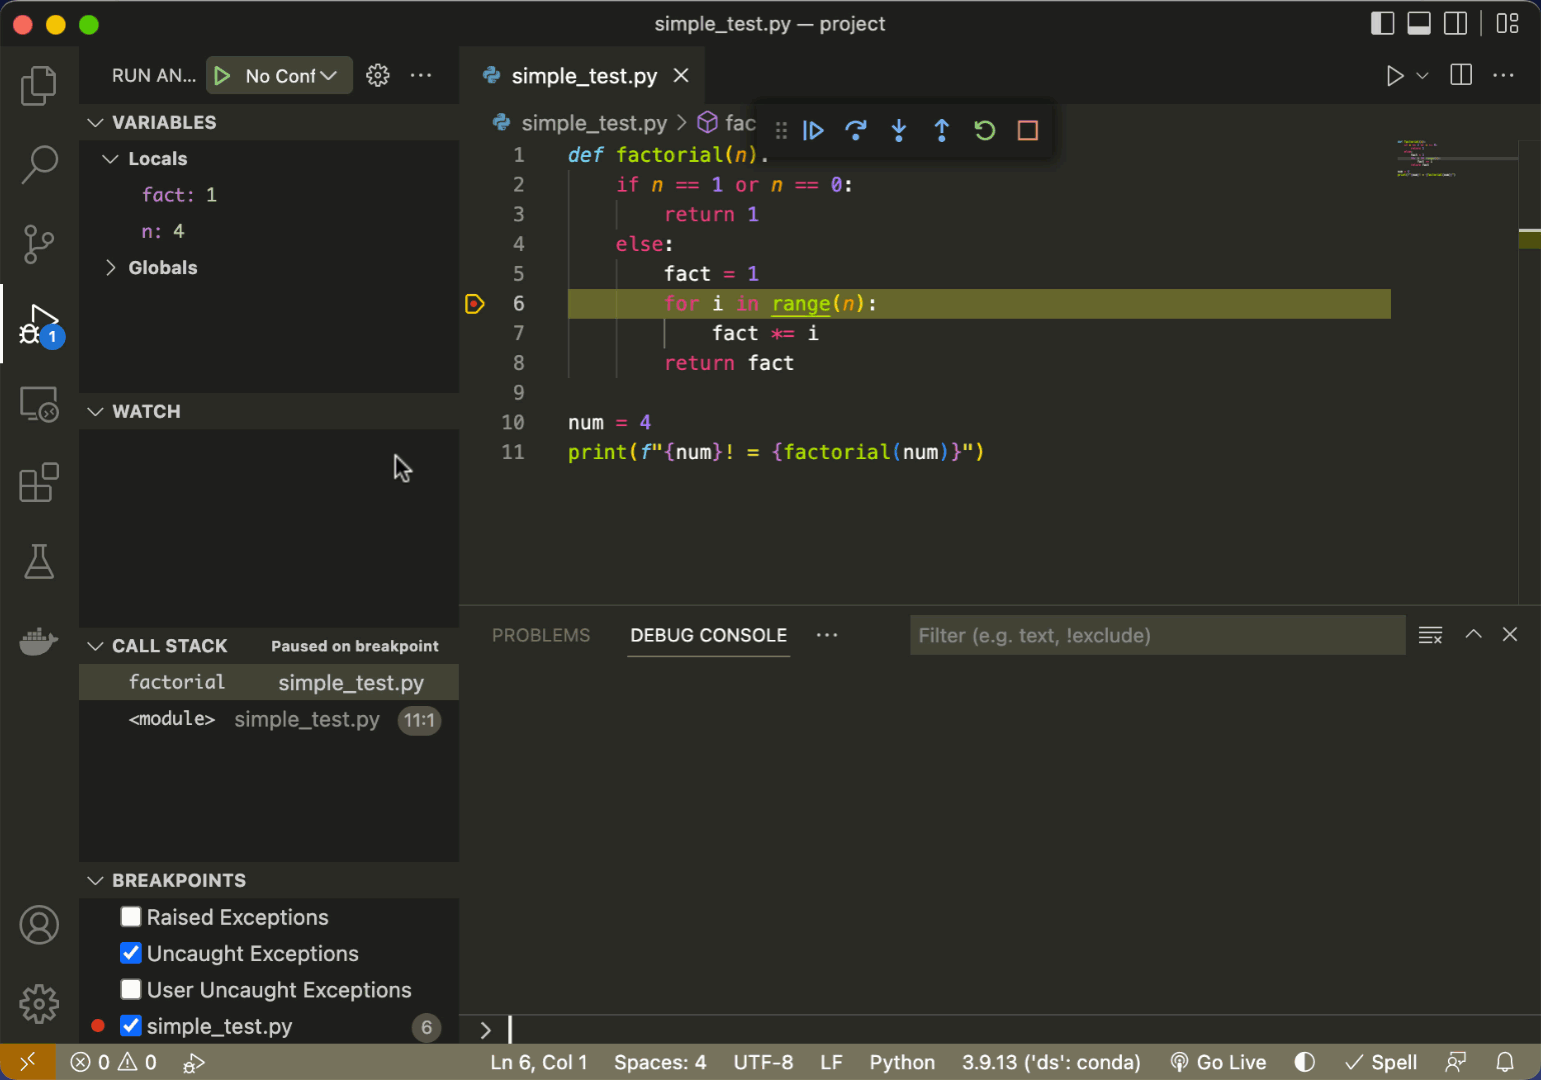Screen dimensions: 1541x1080
Task: Toggle the bottom panel layout button
Action: pyautogui.click(x=1419, y=23)
